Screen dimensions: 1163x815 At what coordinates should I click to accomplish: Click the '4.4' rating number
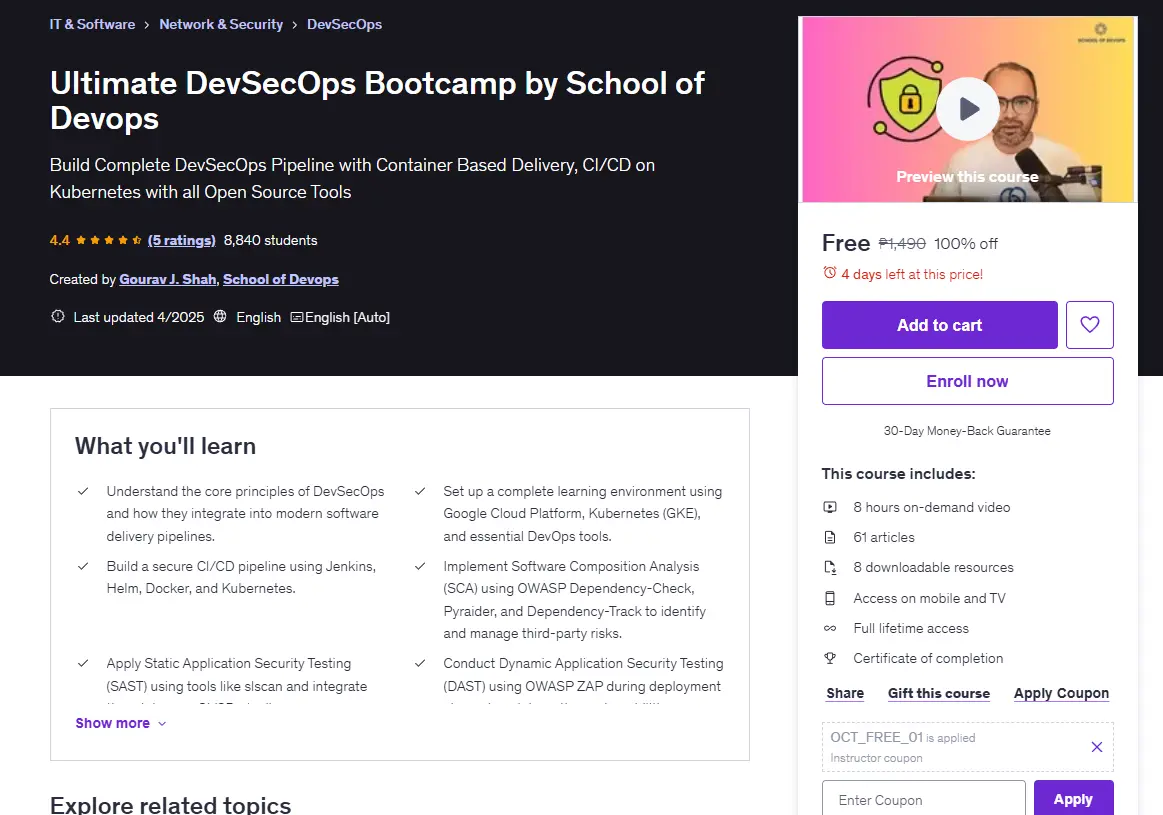coord(59,240)
